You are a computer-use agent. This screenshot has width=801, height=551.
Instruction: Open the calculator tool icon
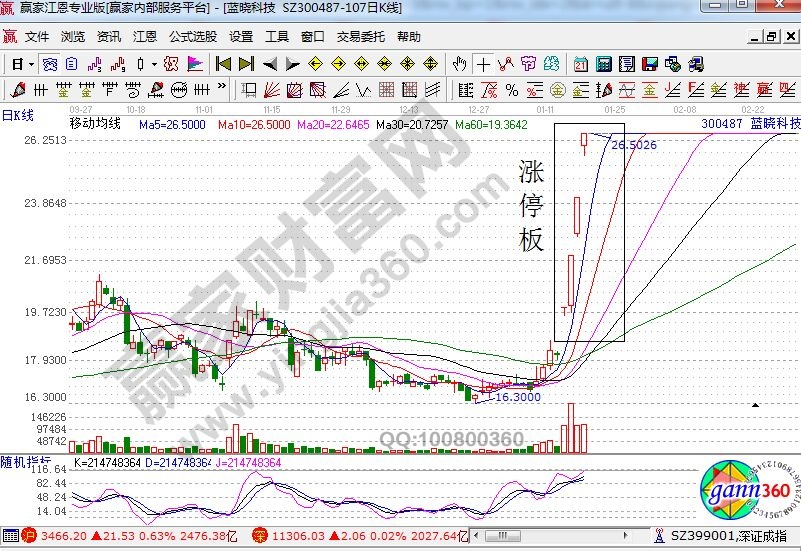point(604,64)
